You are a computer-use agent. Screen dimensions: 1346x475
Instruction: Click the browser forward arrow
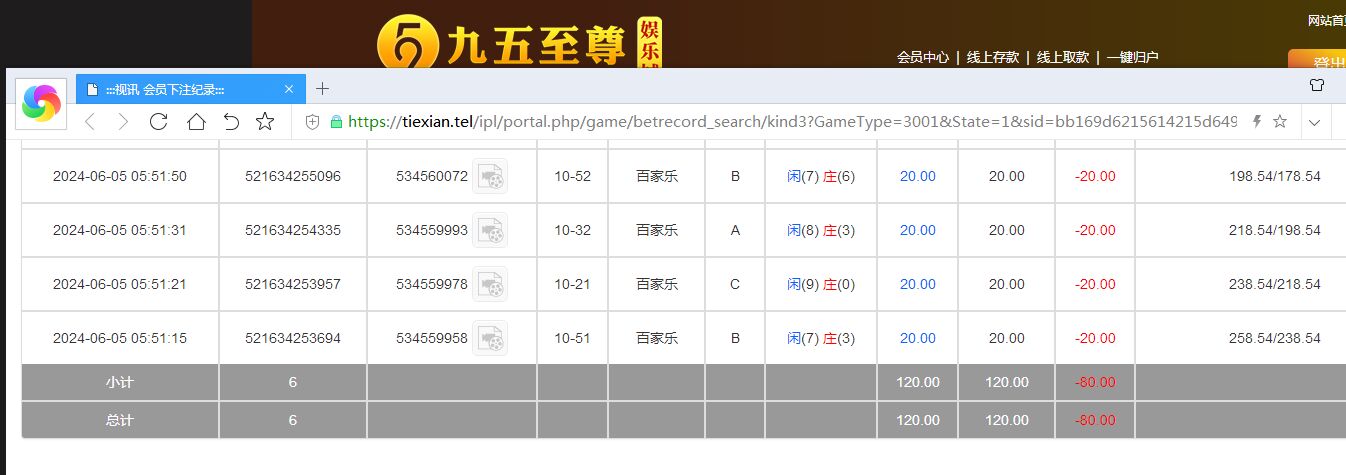[x=123, y=122]
